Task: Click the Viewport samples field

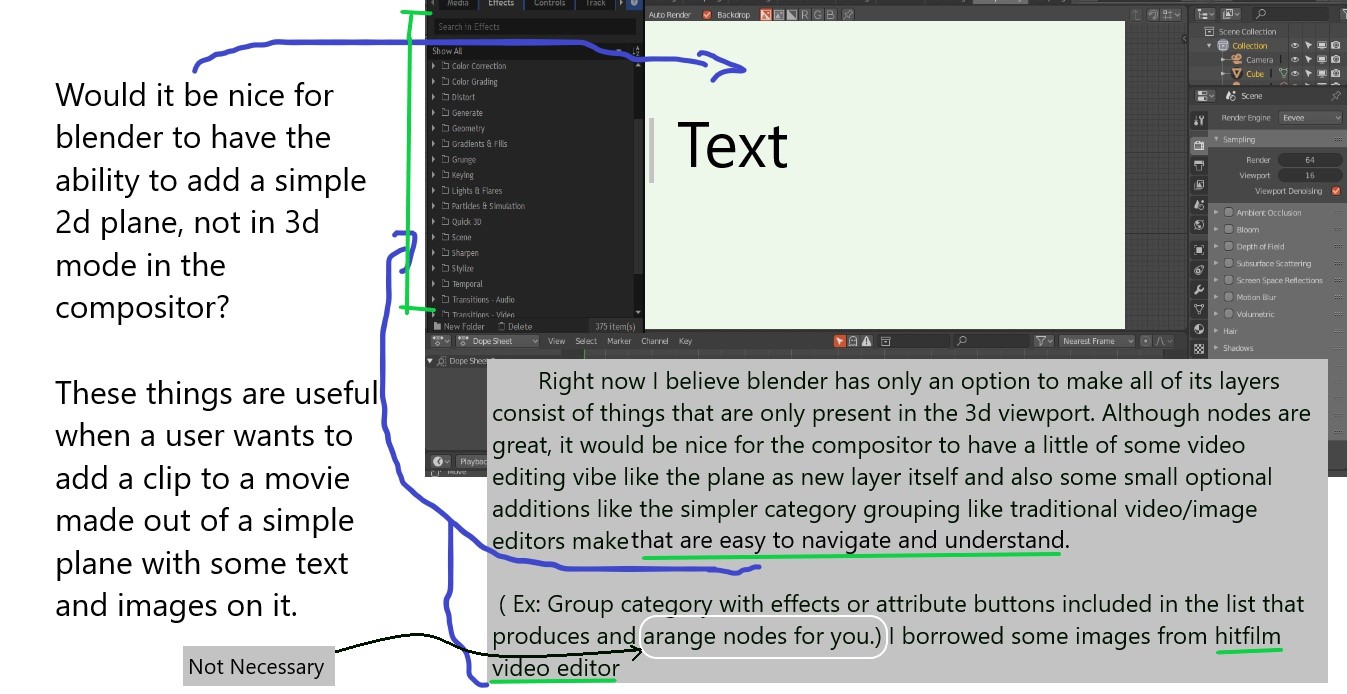Action: (1309, 175)
